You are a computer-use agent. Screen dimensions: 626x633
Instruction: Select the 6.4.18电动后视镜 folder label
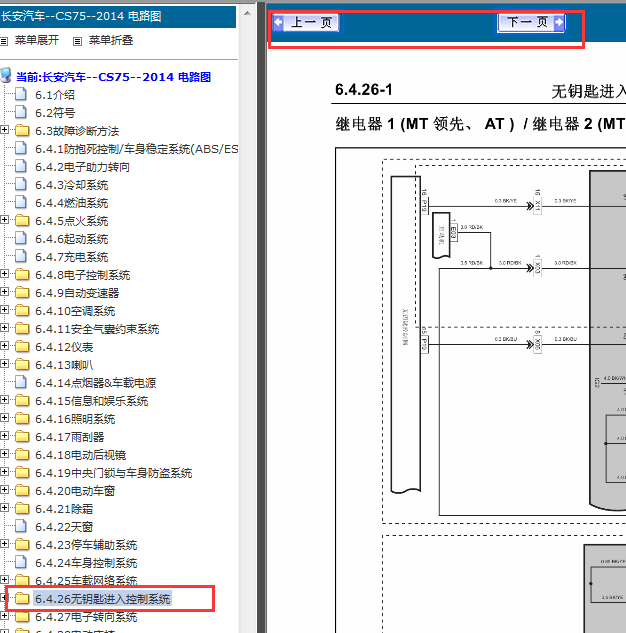pos(80,455)
